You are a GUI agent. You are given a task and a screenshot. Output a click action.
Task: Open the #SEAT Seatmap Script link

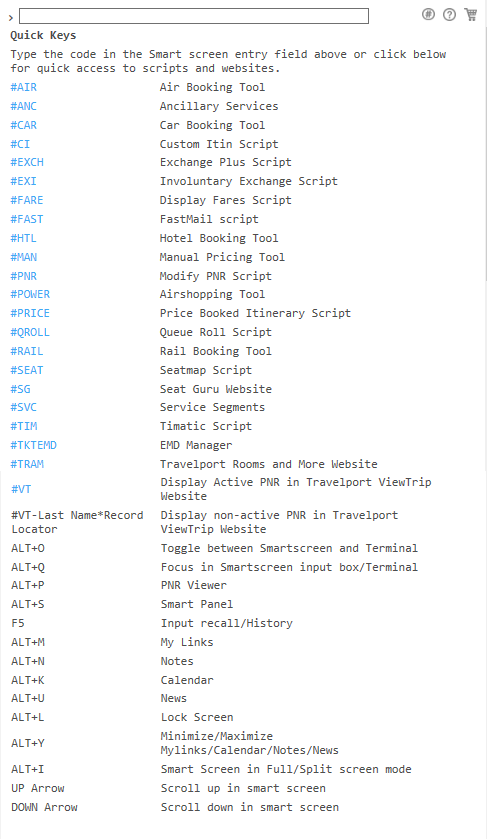click(x=27, y=370)
